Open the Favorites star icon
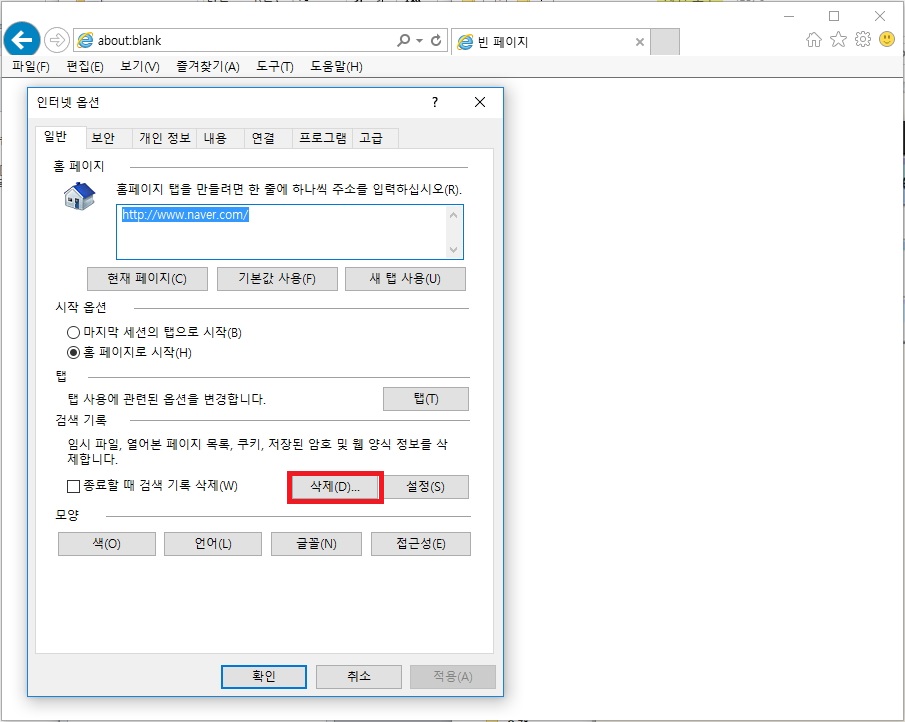The image size is (905, 722). pyautogui.click(x=838, y=40)
